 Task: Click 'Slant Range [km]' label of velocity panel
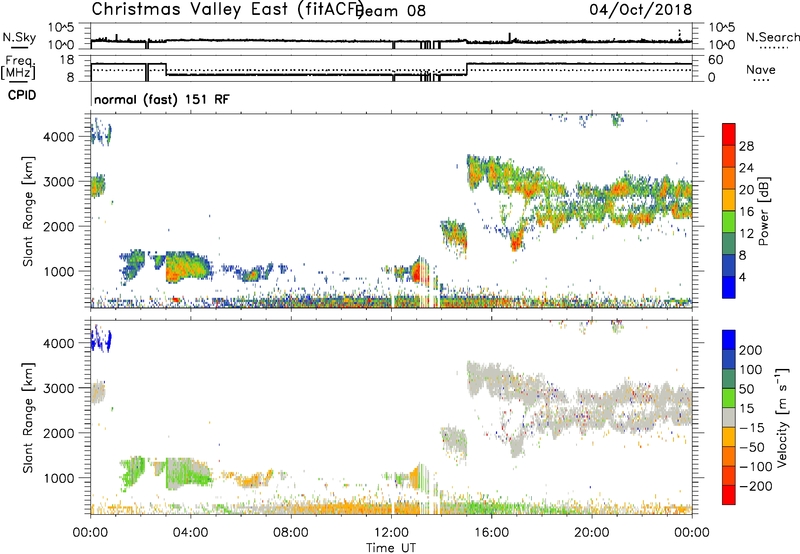pyautogui.click(x=28, y=417)
